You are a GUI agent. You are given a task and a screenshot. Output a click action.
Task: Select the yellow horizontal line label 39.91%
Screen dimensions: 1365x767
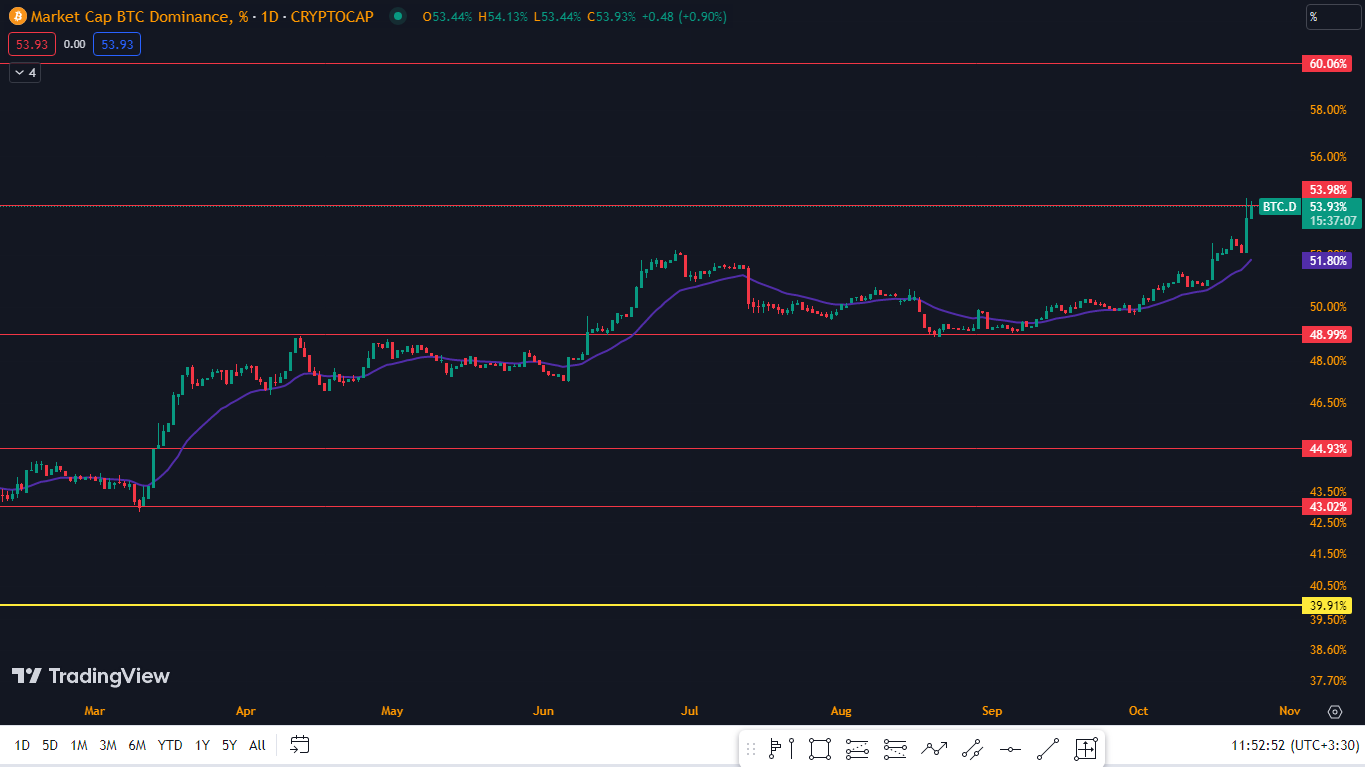coord(1329,605)
